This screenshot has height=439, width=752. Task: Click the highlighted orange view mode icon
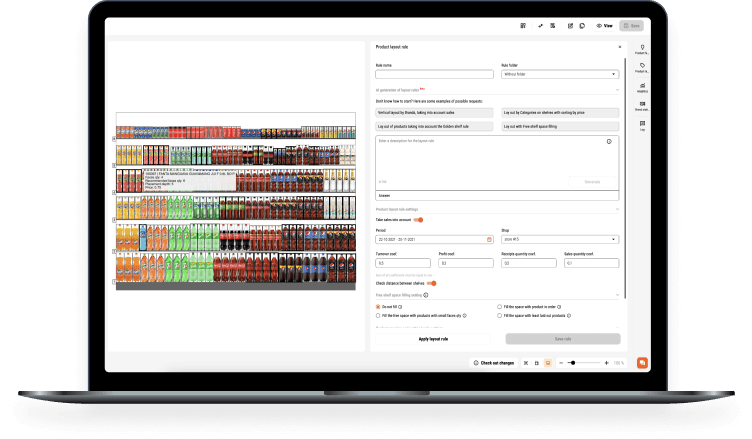(x=548, y=362)
